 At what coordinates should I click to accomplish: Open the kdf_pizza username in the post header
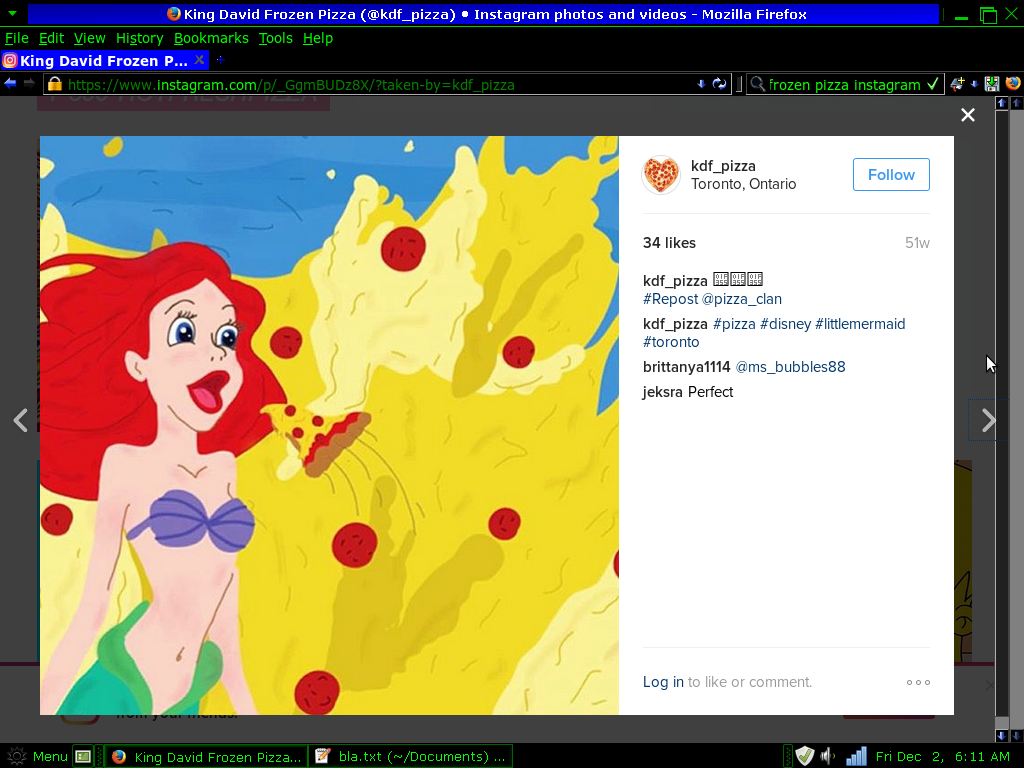coord(723,166)
